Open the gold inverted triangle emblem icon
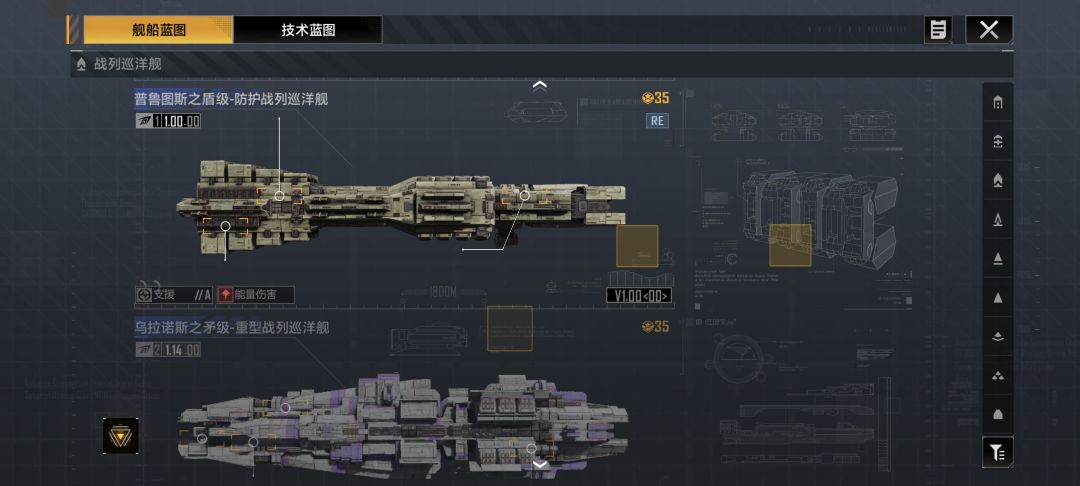This screenshot has height=486, width=1080. [x=121, y=436]
